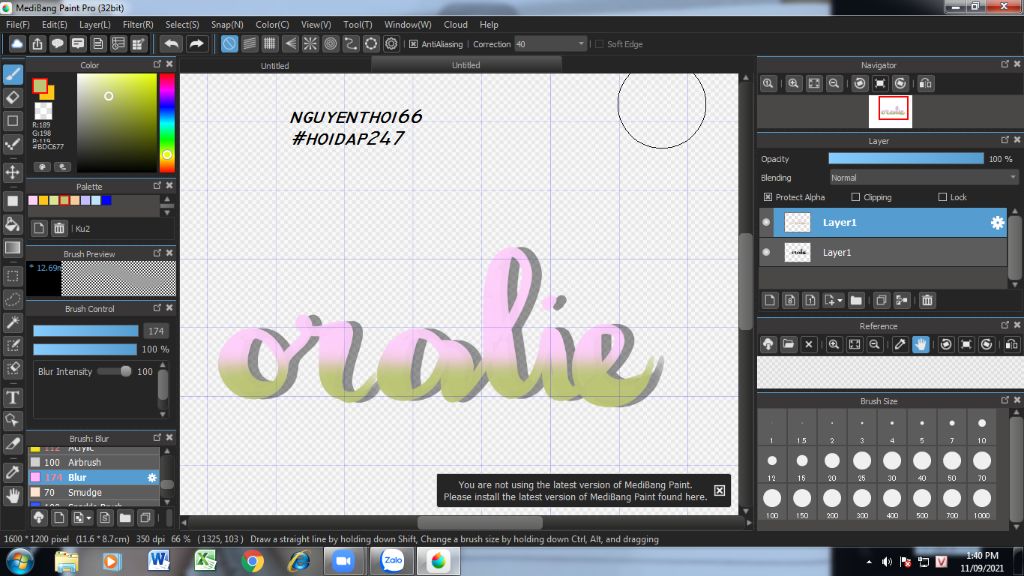The width and height of the screenshot is (1024, 576).
Task: Switch to the first Untitled tab
Action: 275,65
